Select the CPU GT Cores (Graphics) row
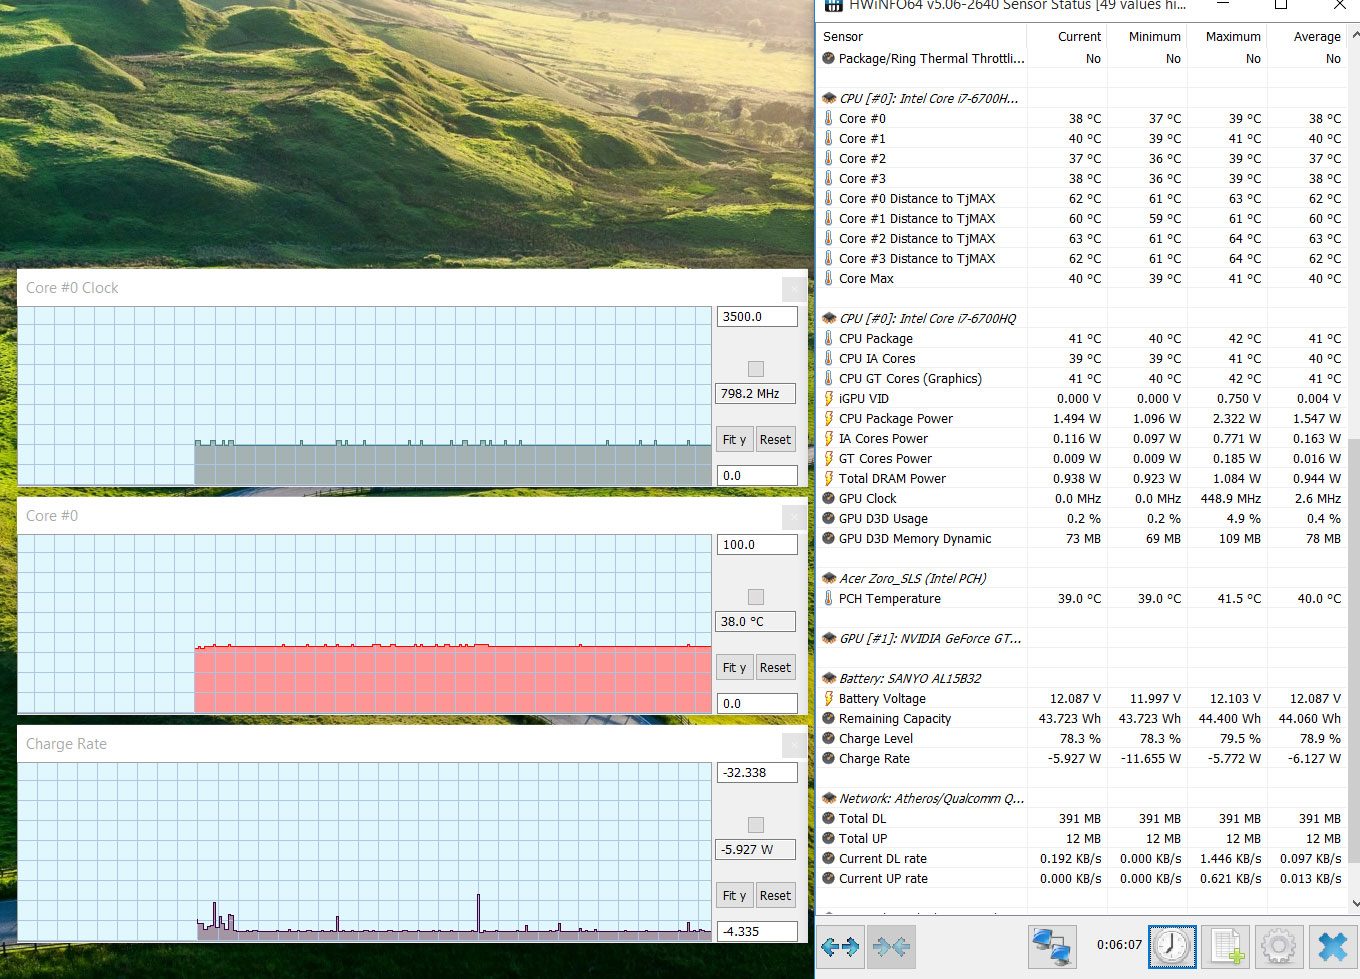 (1082, 378)
